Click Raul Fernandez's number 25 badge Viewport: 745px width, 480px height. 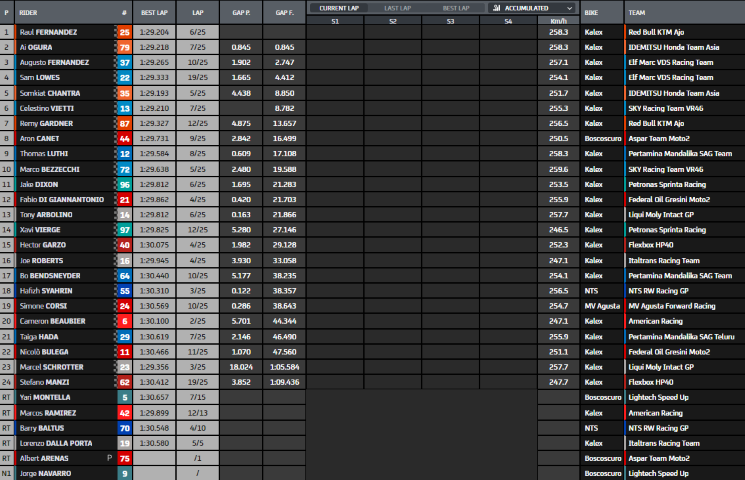[x=124, y=32]
